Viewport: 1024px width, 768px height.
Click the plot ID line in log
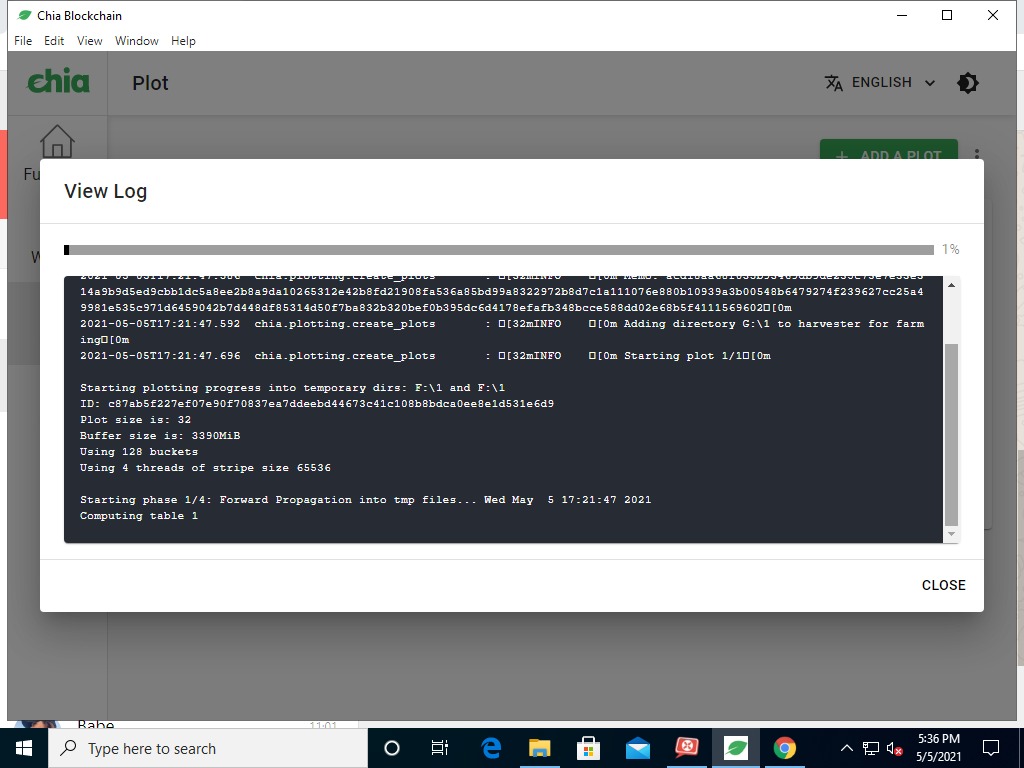click(x=317, y=404)
